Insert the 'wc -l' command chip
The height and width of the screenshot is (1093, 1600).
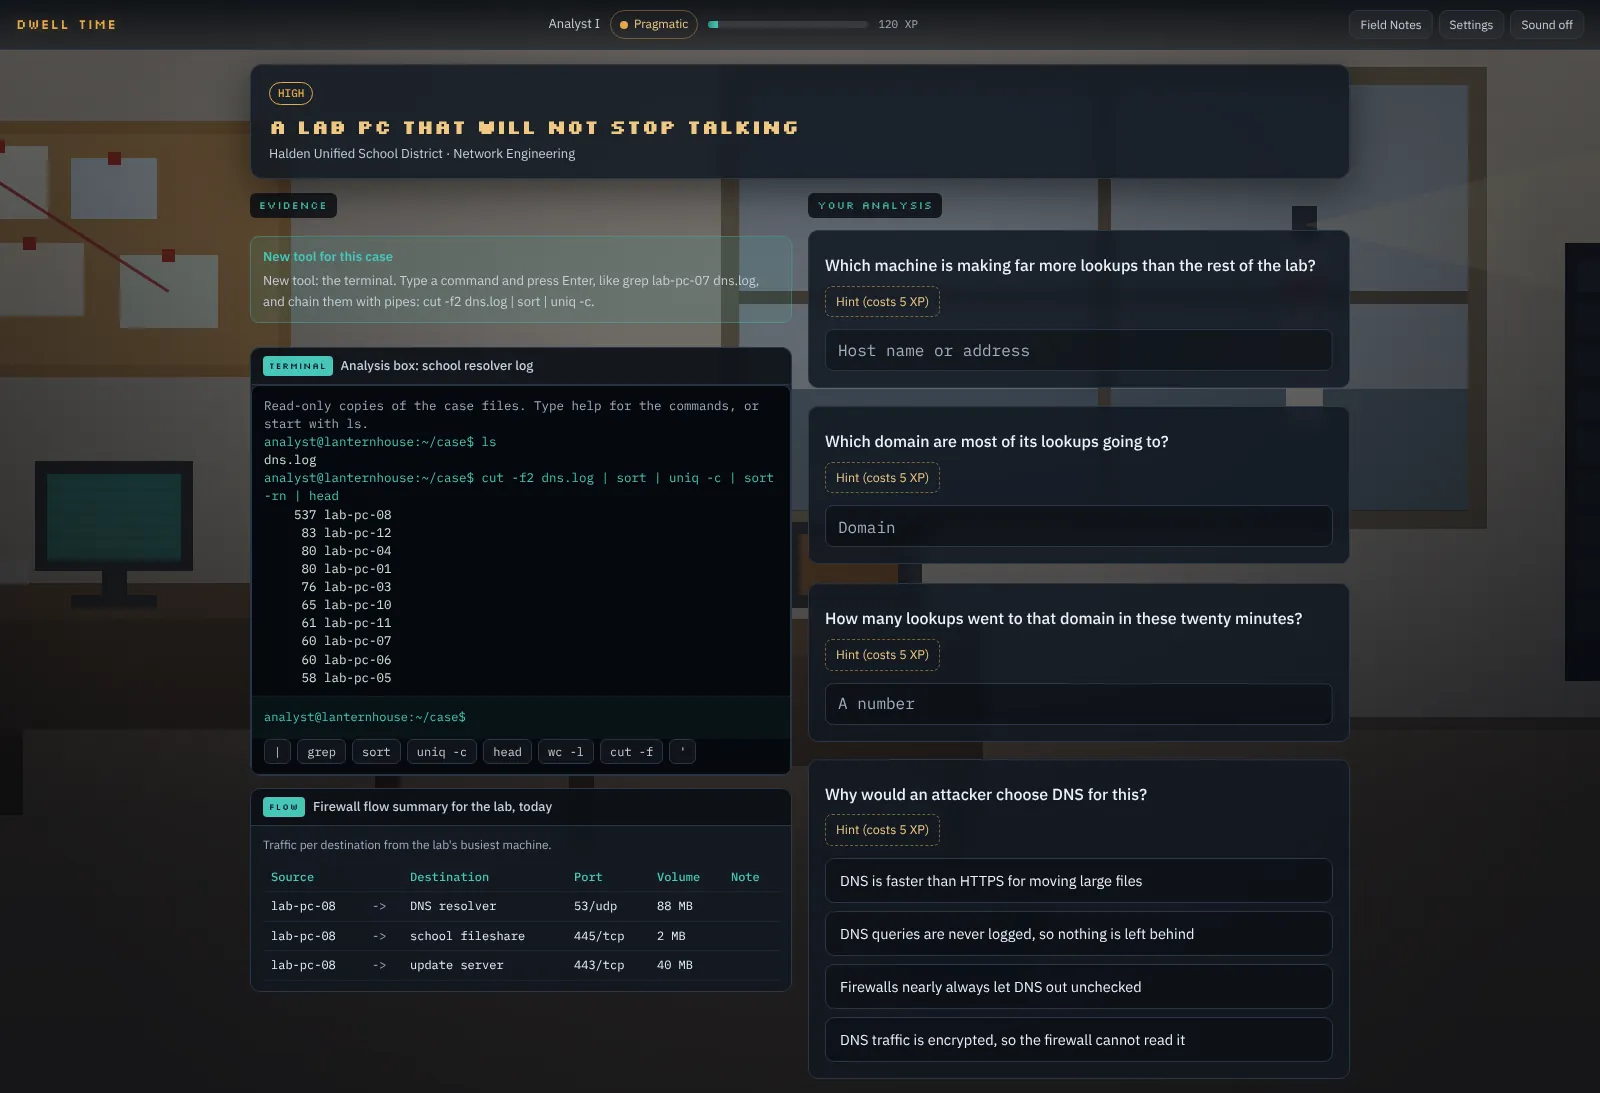pyautogui.click(x=566, y=752)
